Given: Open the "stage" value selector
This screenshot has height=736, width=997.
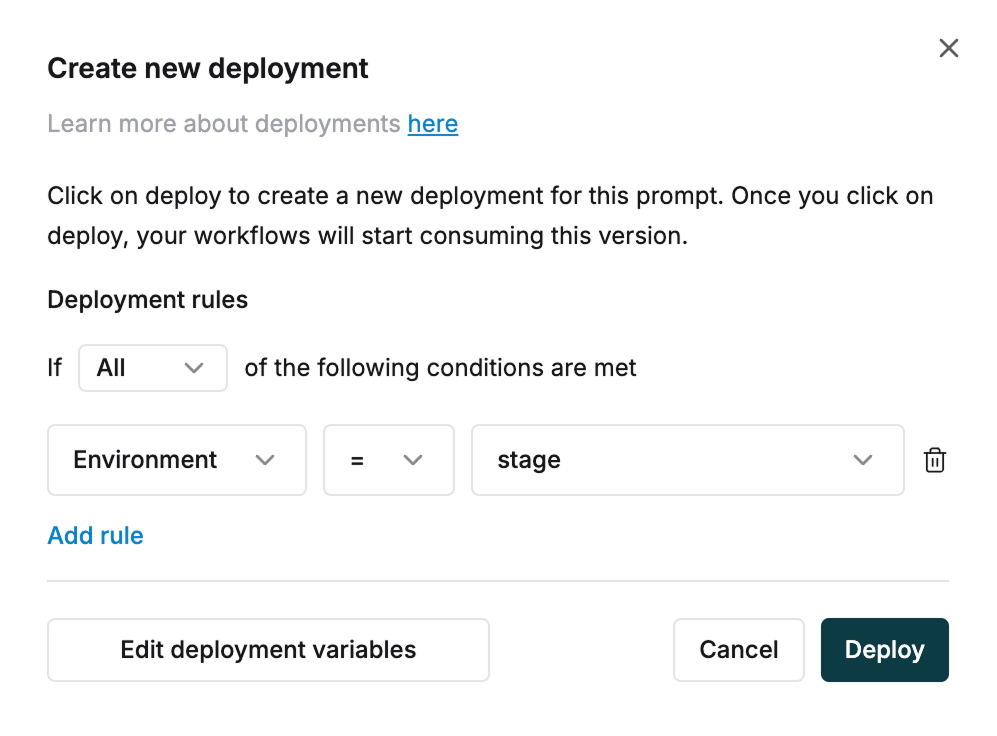Looking at the screenshot, I should tap(687, 460).
